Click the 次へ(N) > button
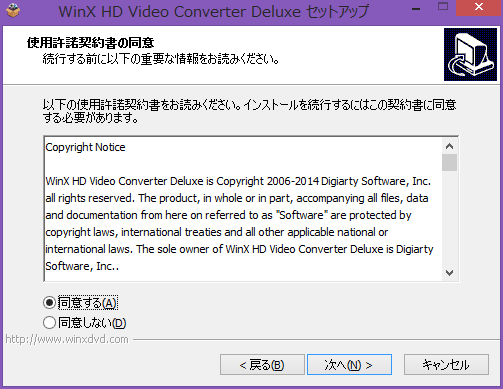This screenshot has width=503, height=389. pos(349,365)
